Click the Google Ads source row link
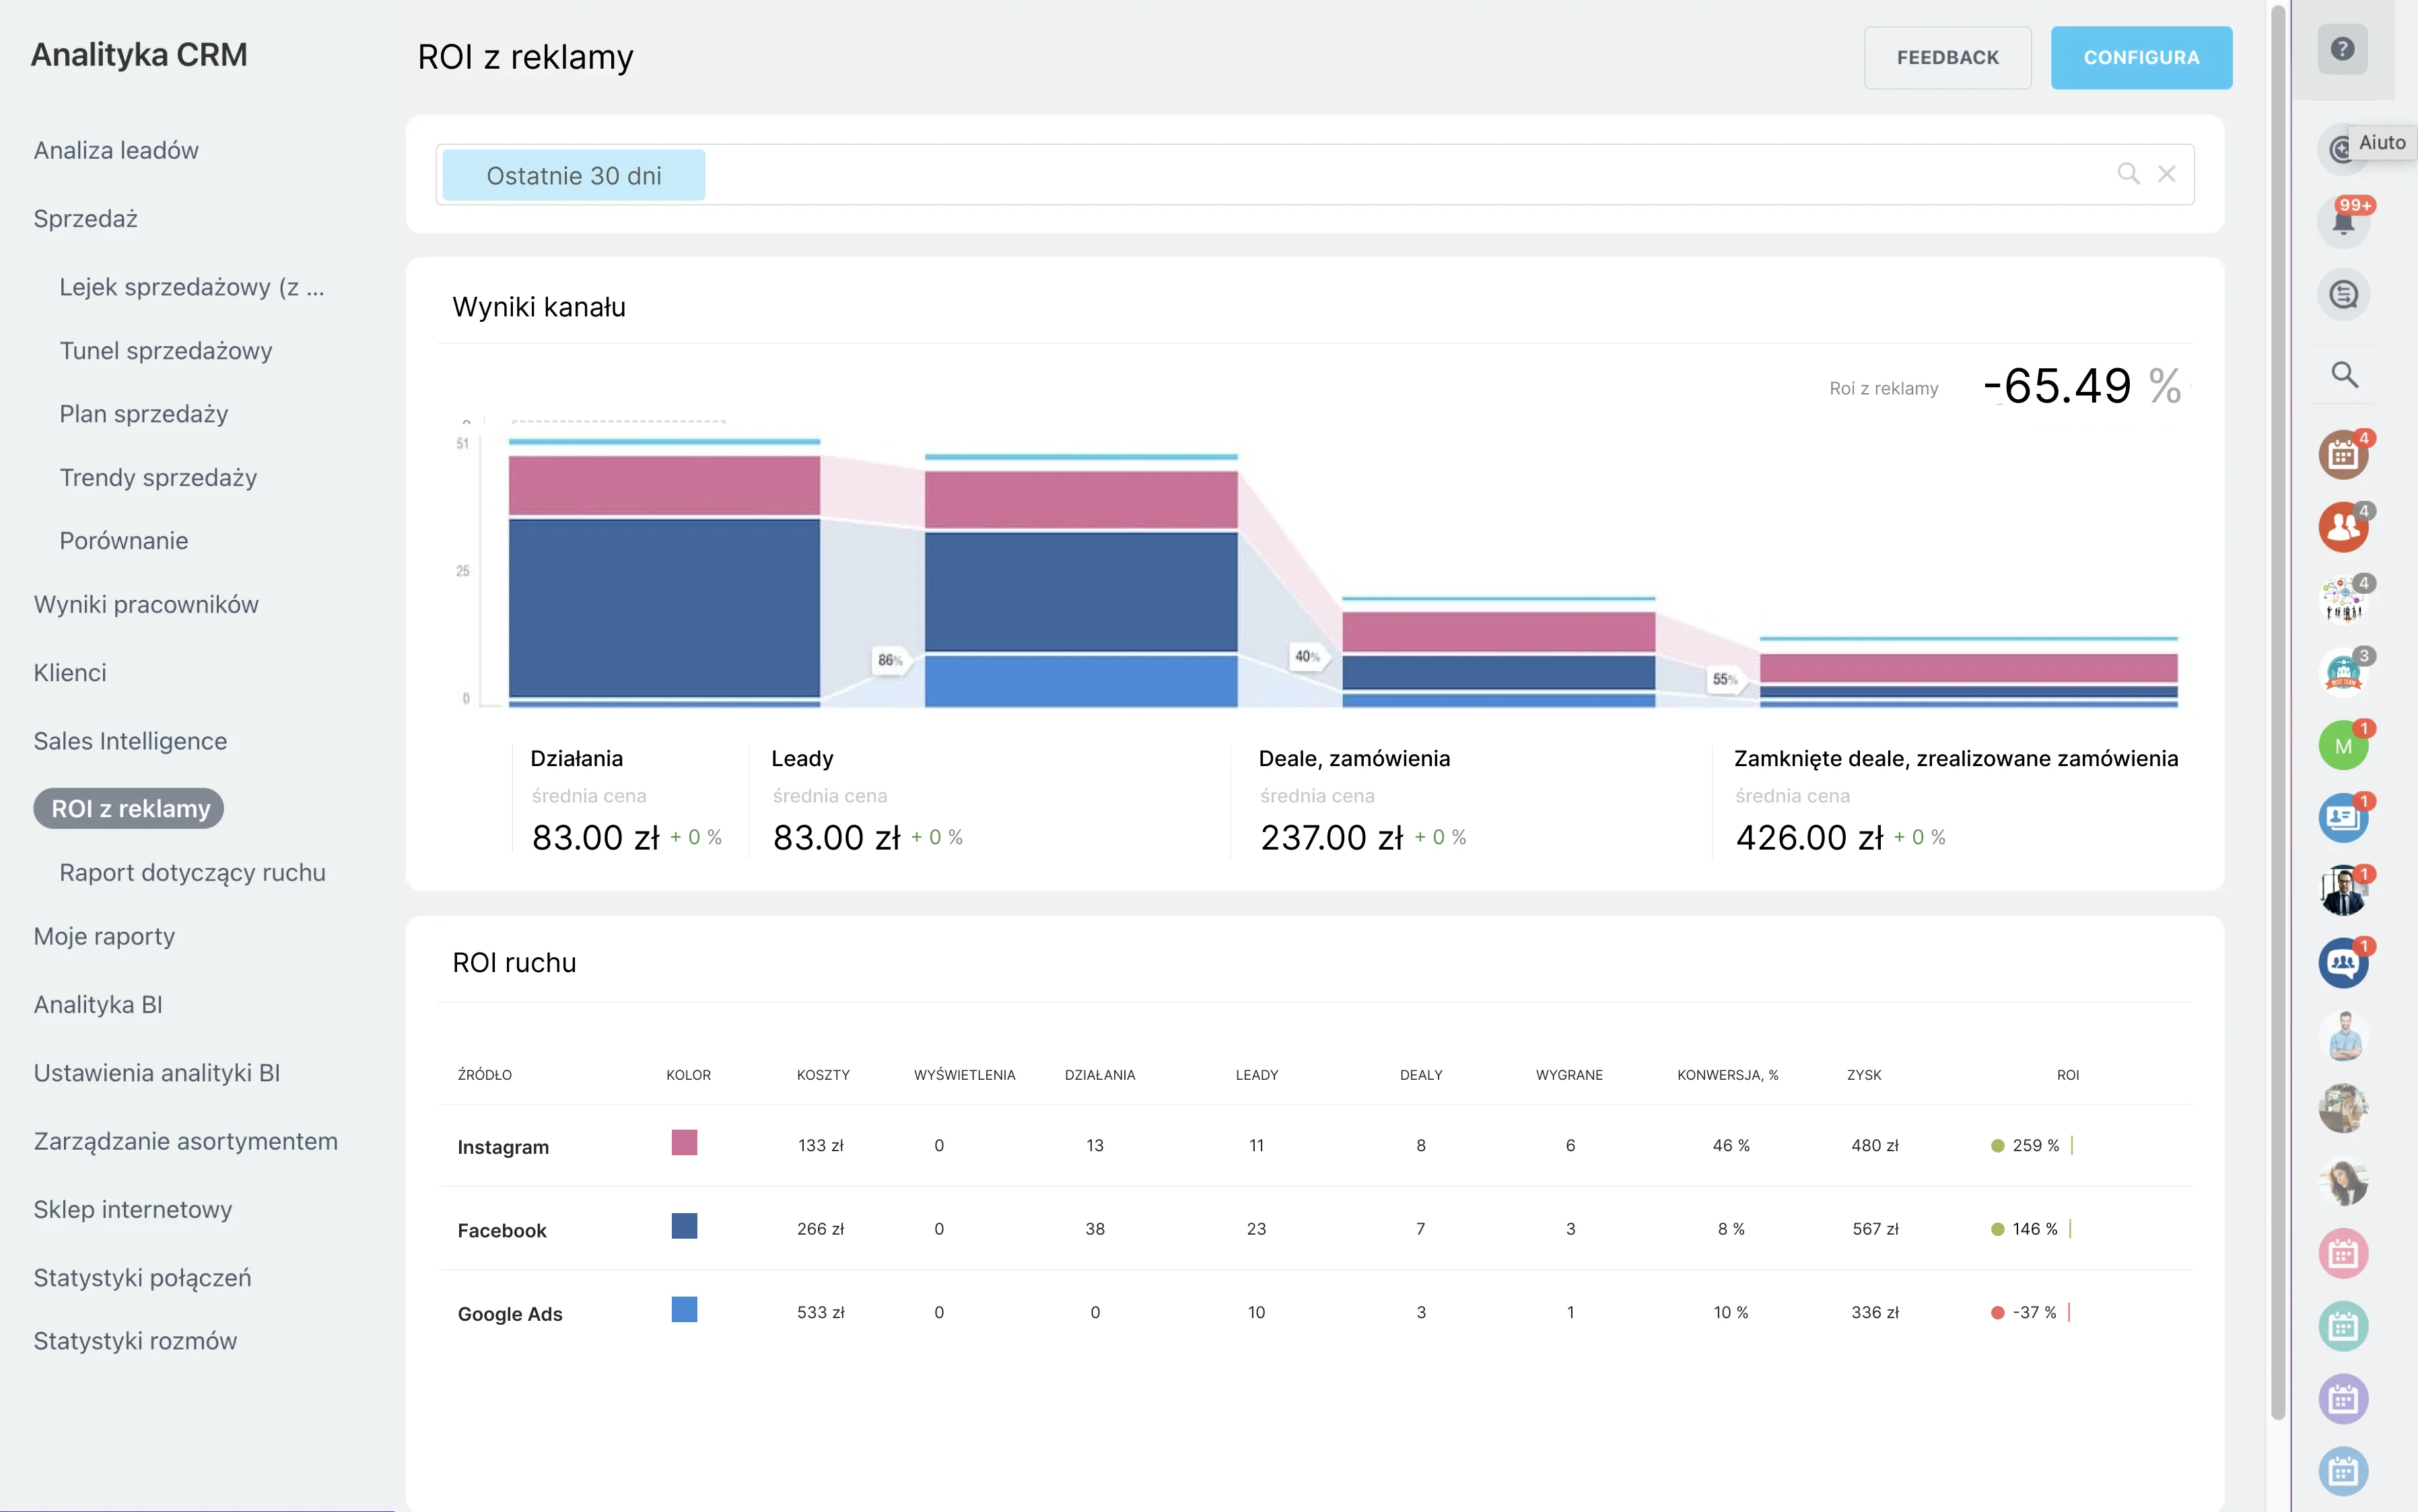 (x=510, y=1314)
